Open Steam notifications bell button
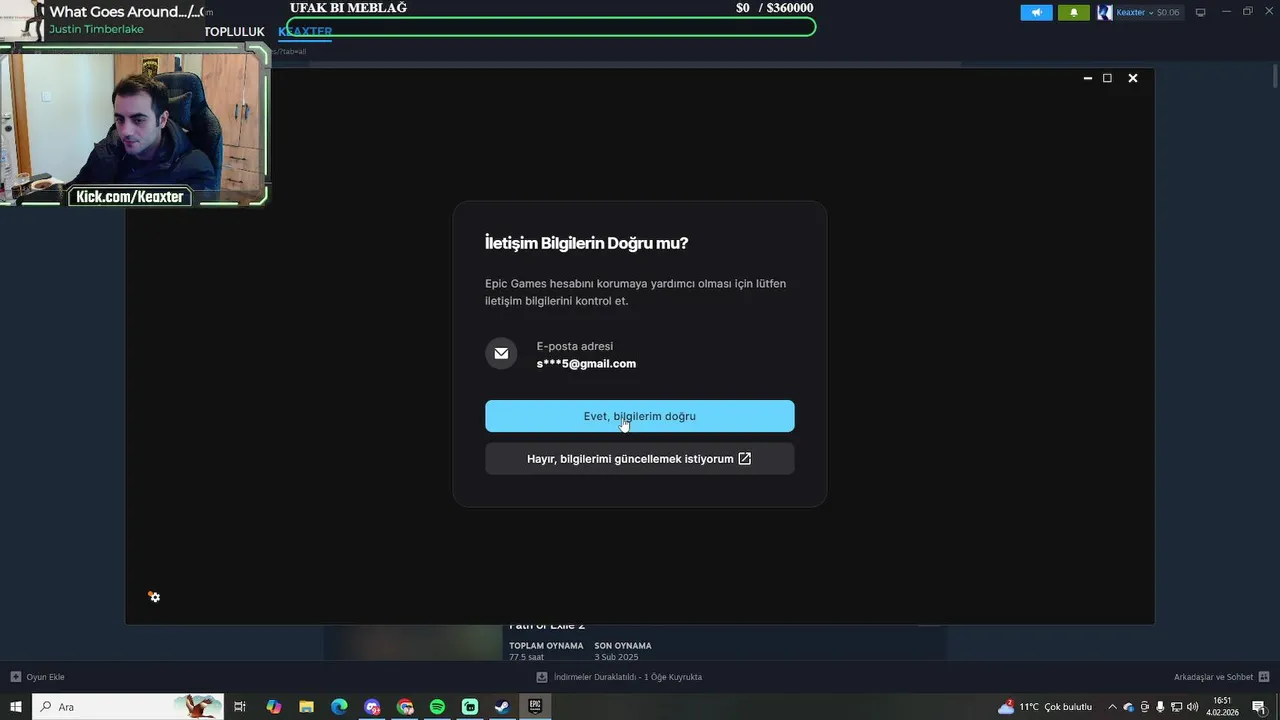Screen dimensions: 1280x720 [1074, 12]
